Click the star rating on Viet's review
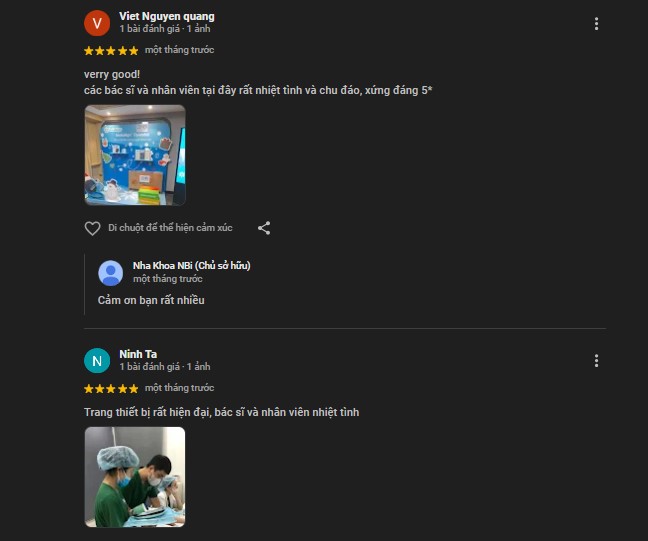This screenshot has height=541, width=648. (111, 51)
